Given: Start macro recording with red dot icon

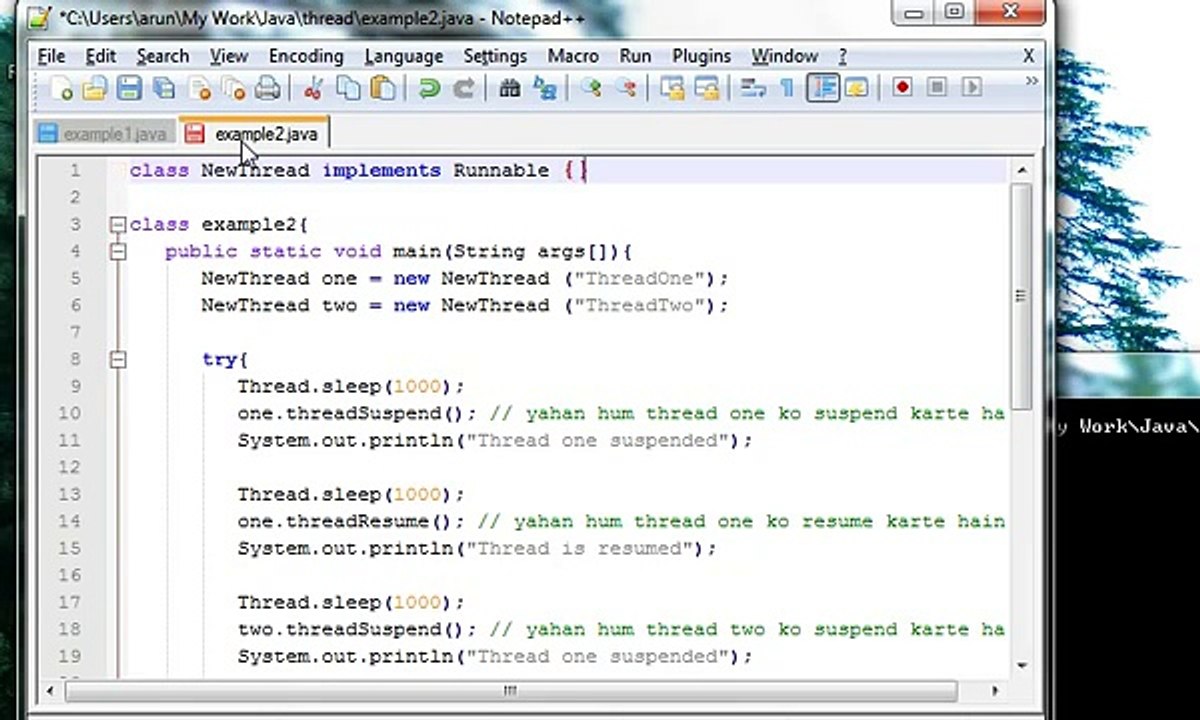Looking at the screenshot, I should [902, 88].
